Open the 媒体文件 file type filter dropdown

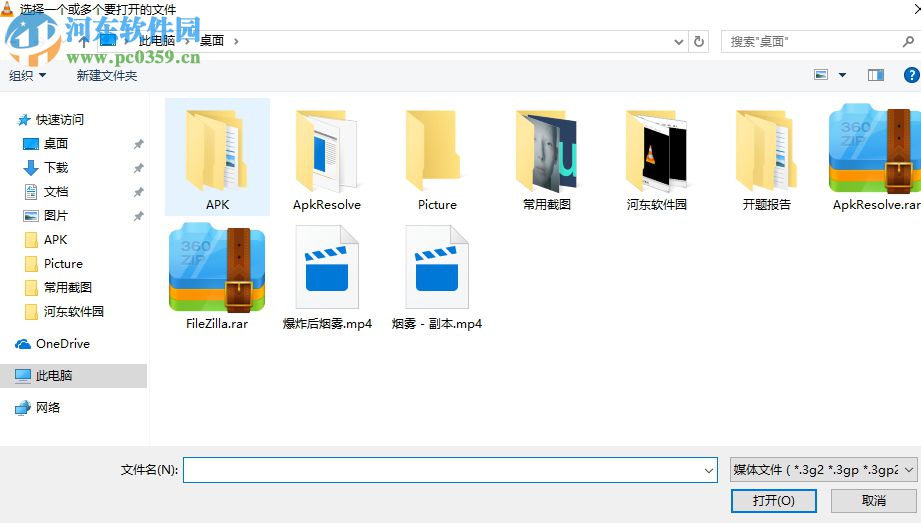(x=823, y=470)
